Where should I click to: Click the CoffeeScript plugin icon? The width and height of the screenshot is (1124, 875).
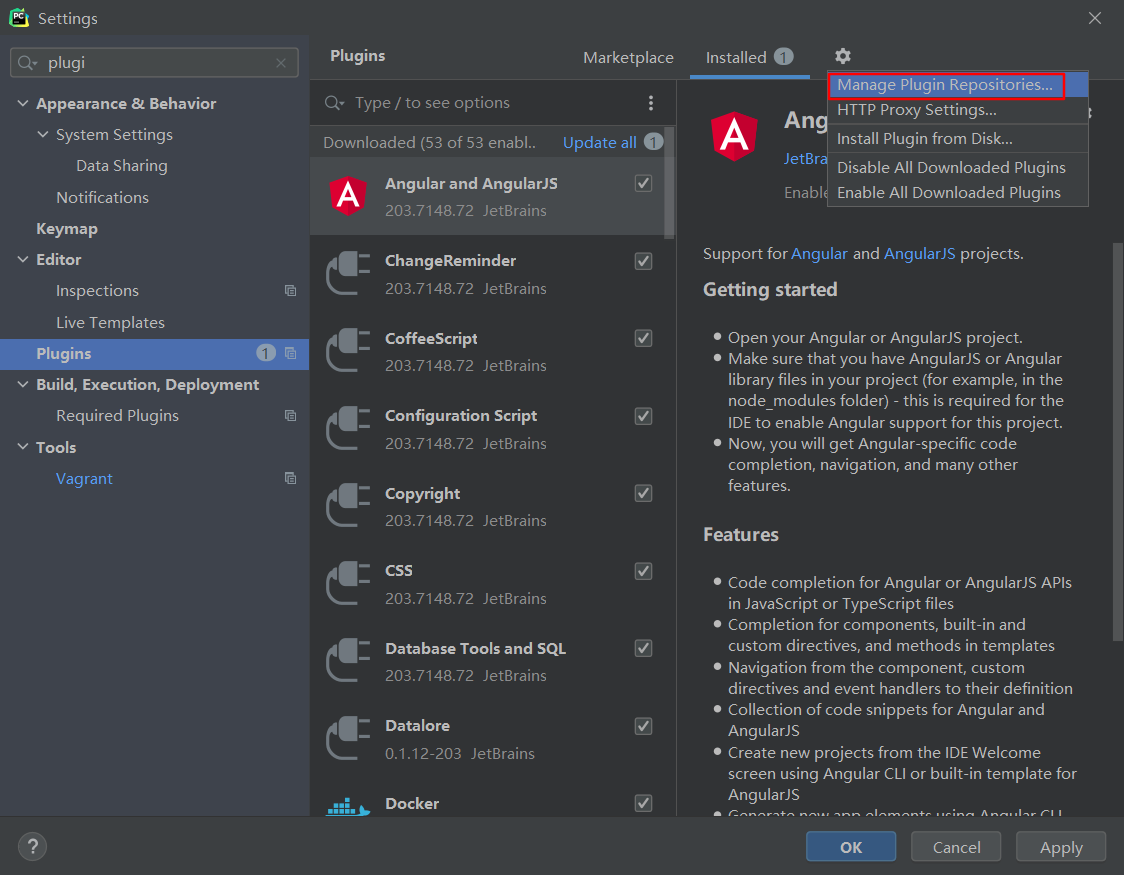[348, 350]
